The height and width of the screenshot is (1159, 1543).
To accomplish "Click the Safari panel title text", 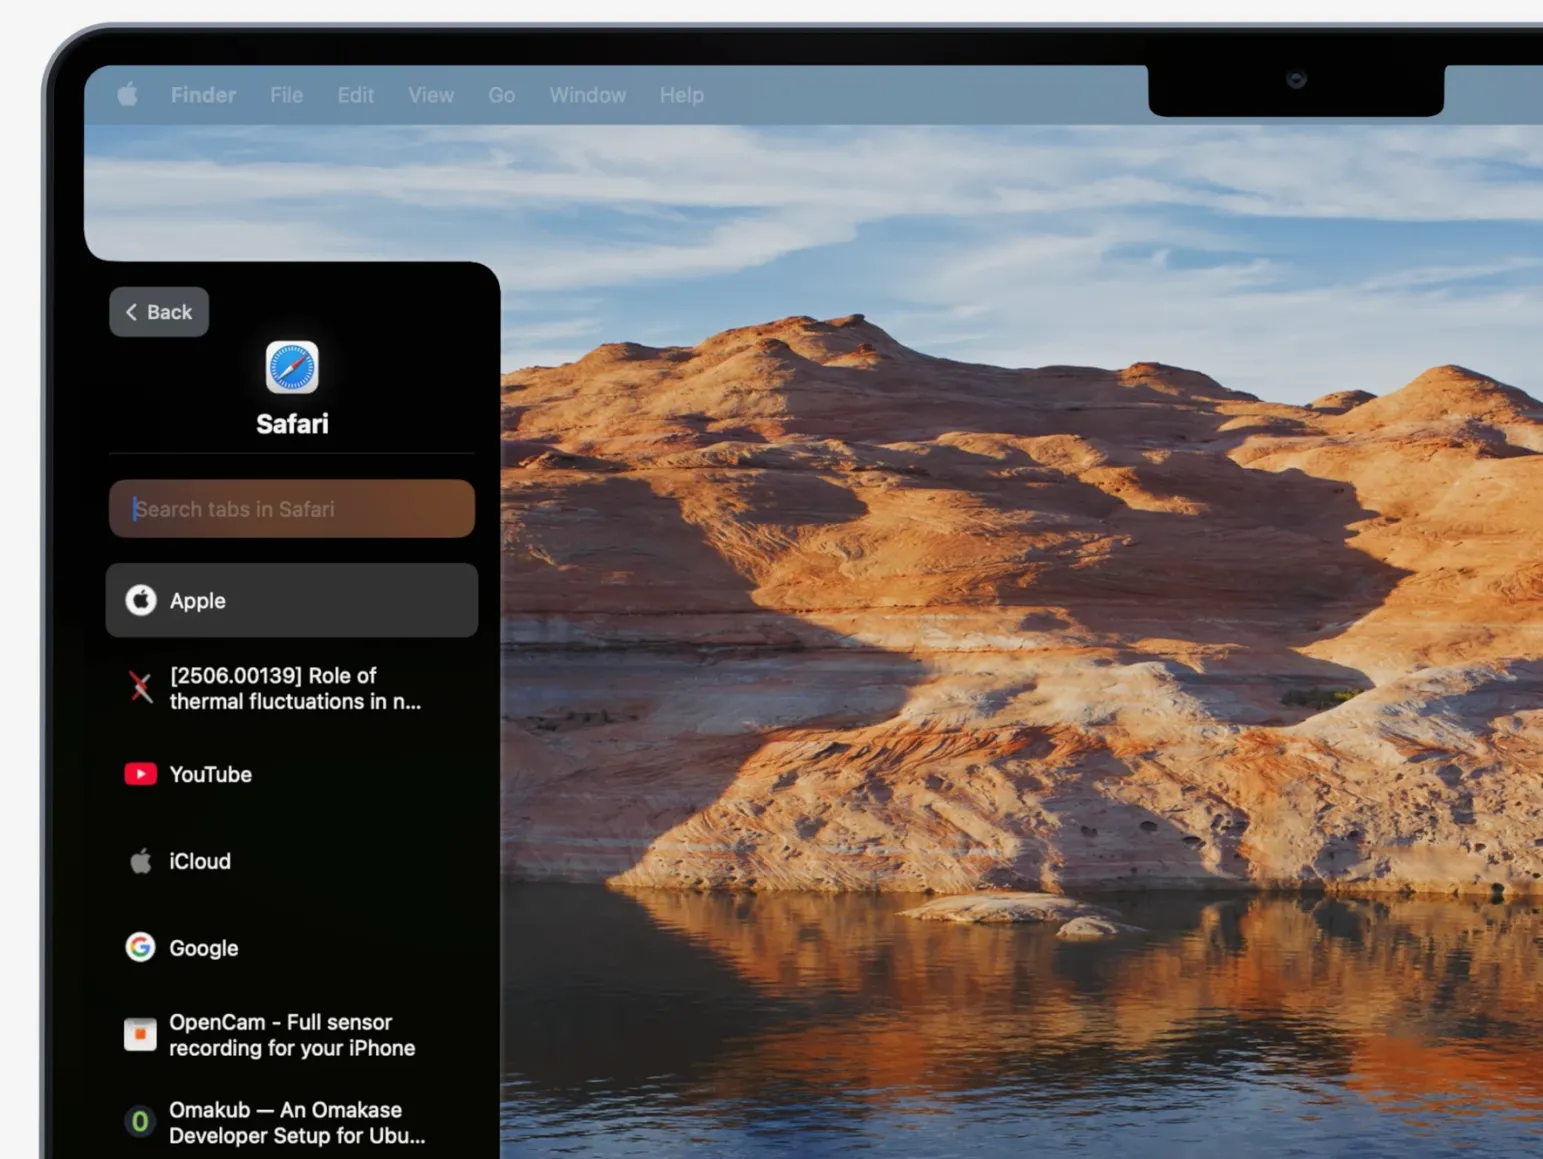I will pyautogui.click(x=292, y=424).
